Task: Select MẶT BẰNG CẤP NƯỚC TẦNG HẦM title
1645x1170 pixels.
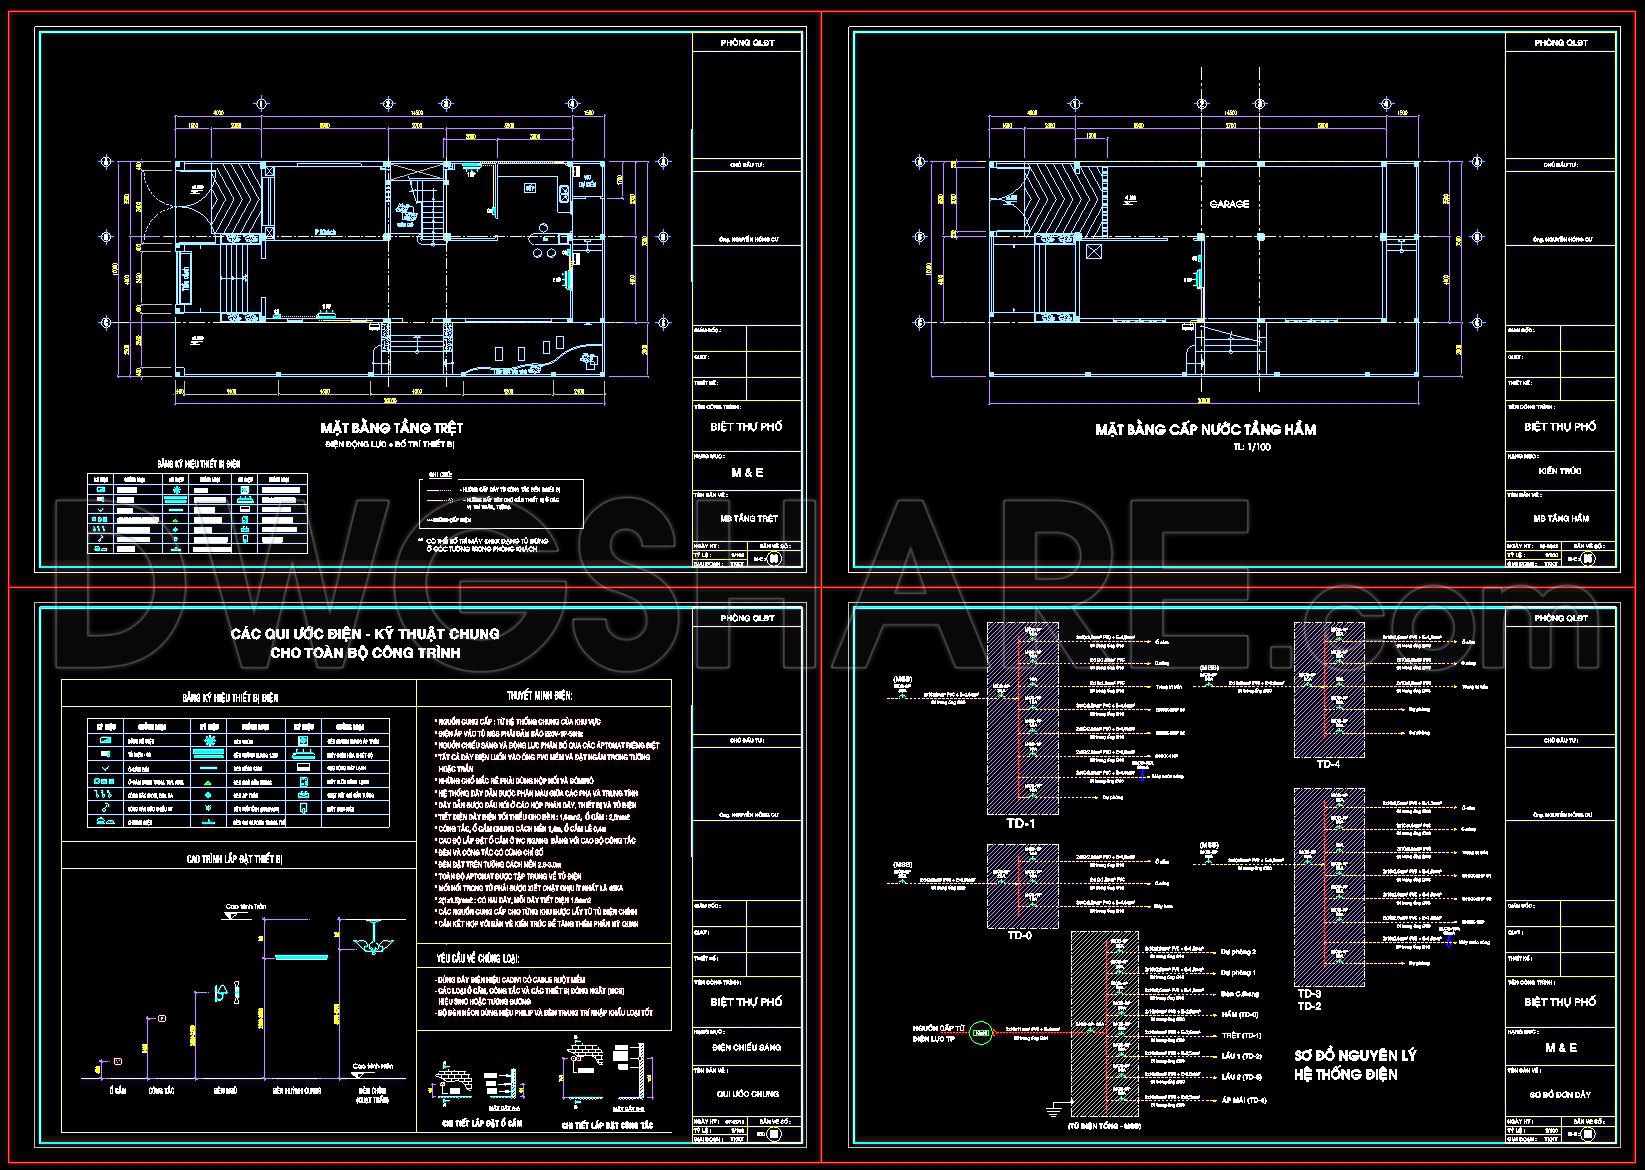Action: pyautogui.click(x=1206, y=430)
